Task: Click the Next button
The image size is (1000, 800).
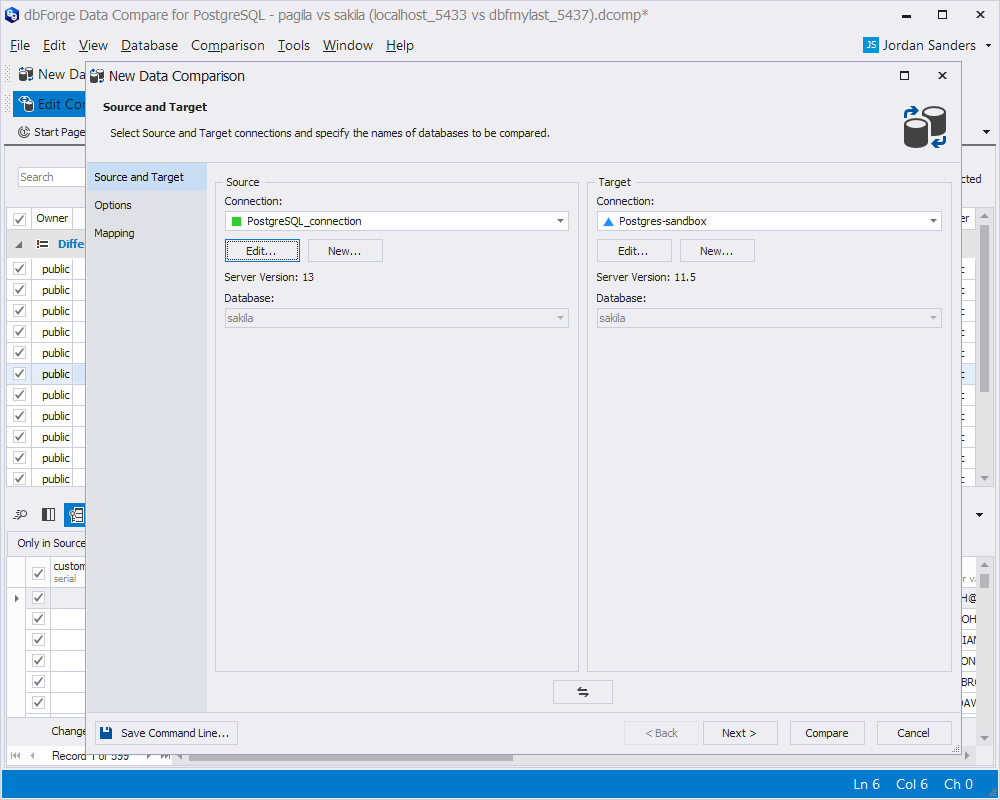Action: click(x=740, y=733)
